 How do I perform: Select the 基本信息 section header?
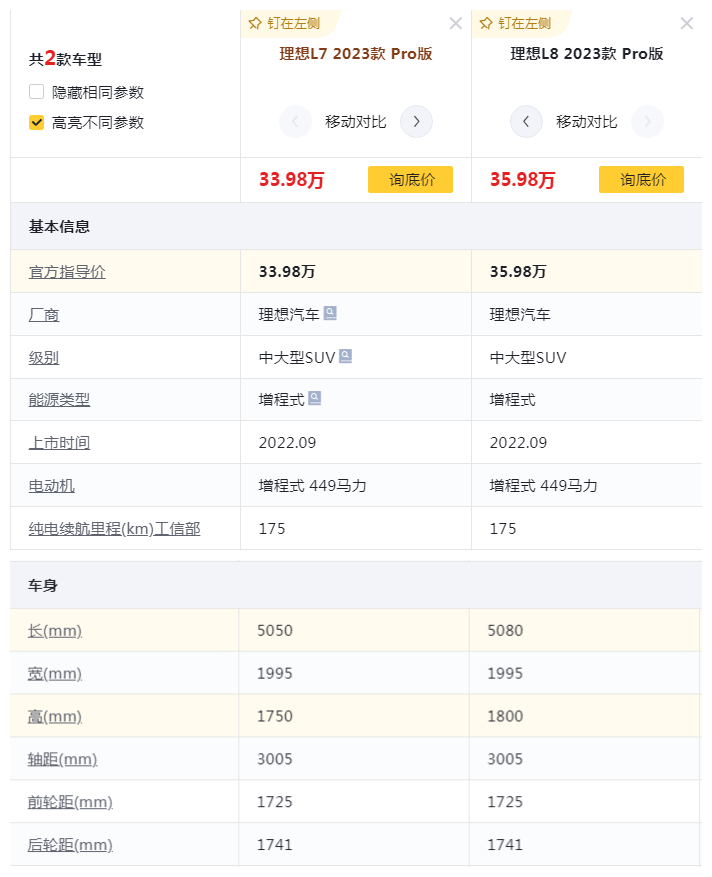click(x=356, y=227)
